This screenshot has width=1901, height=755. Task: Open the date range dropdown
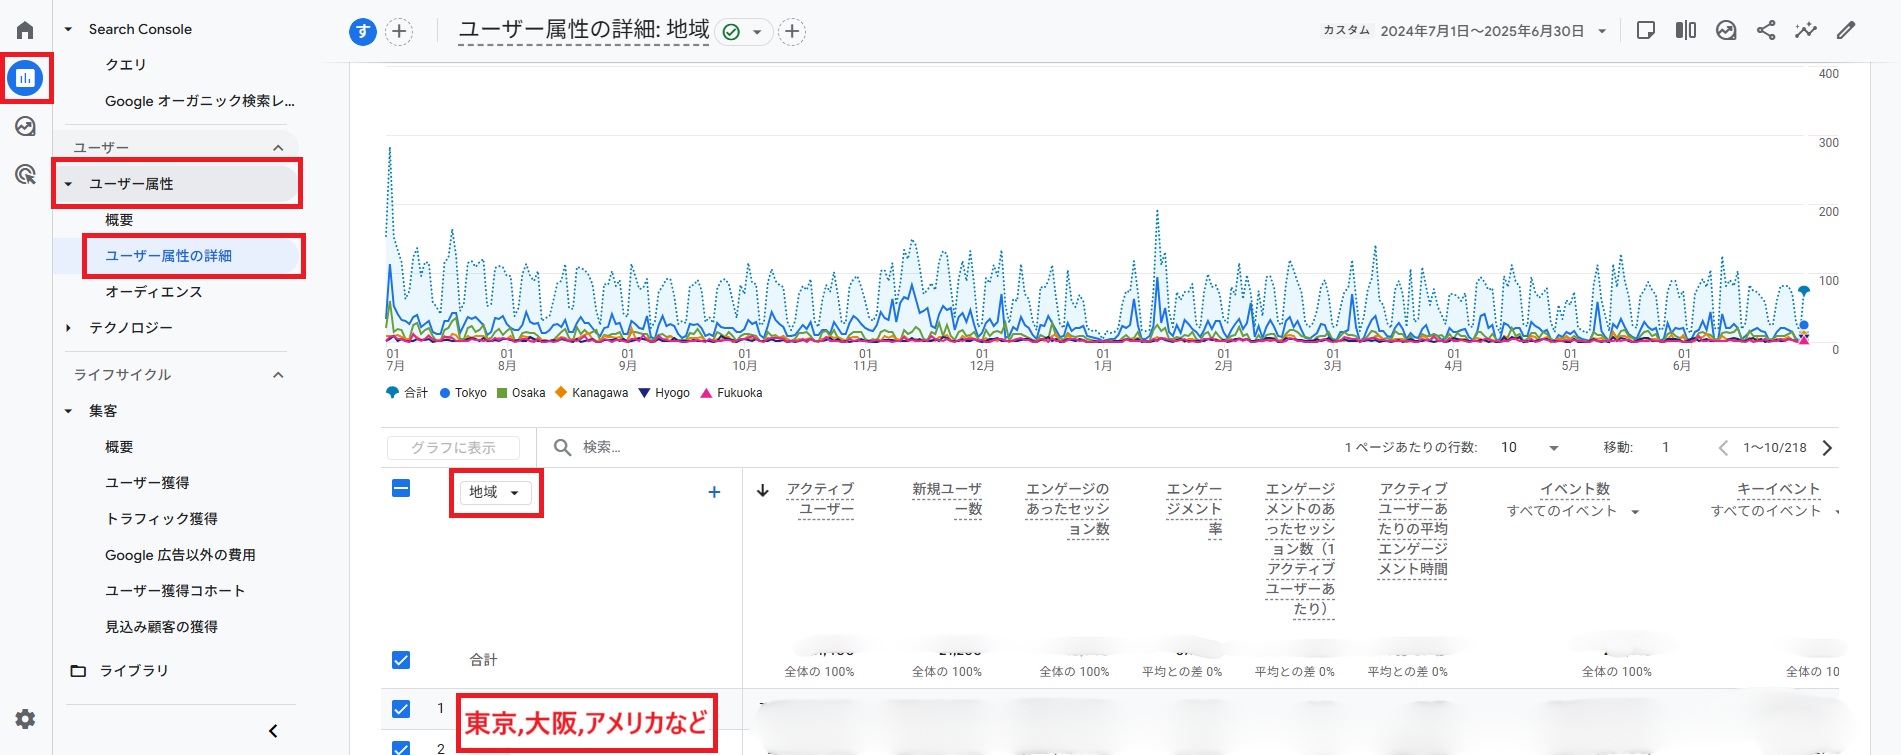(x=1601, y=31)
